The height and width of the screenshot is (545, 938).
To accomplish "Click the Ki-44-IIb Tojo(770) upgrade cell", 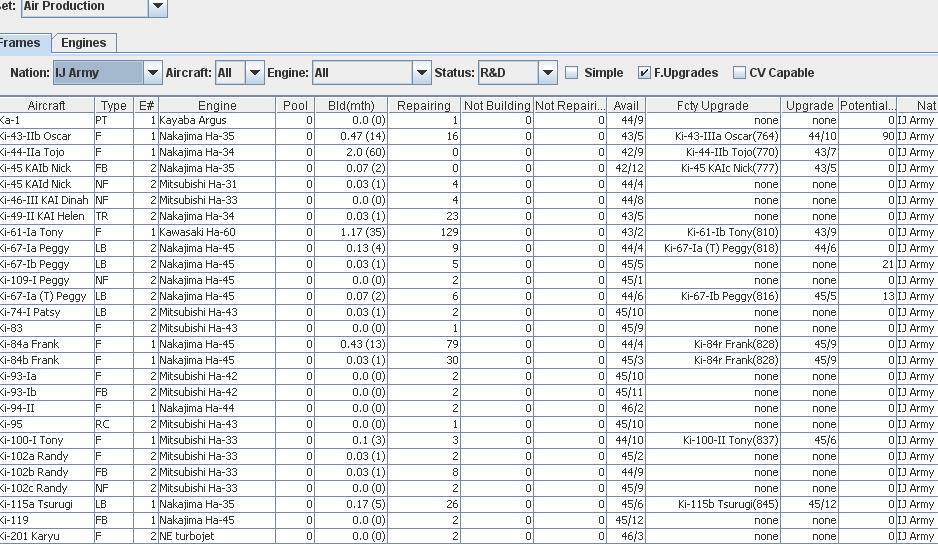I will tap(712, 153).
